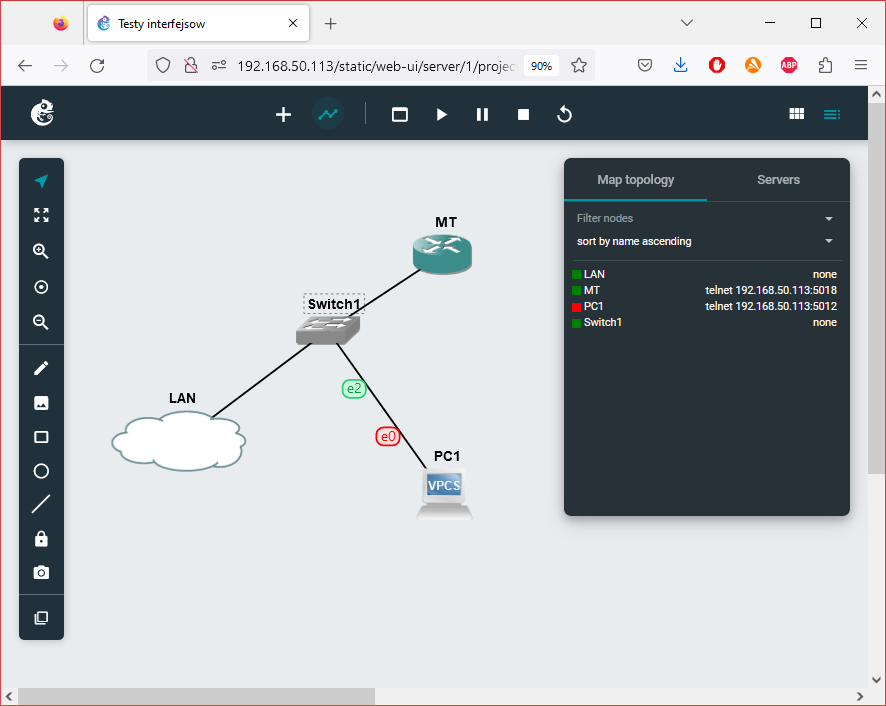Expand the Filter nodes dropdown

click(828, 218)
